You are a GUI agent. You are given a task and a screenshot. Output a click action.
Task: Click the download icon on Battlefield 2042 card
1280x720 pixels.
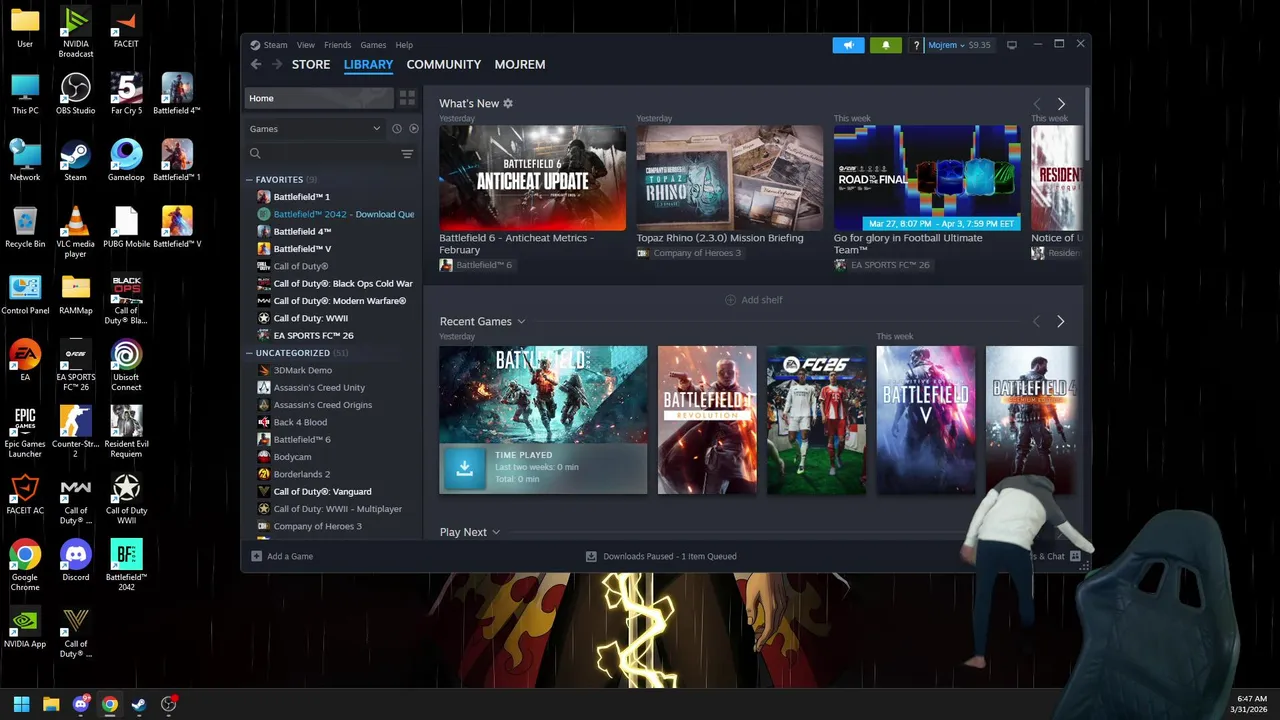coord(464,467)
